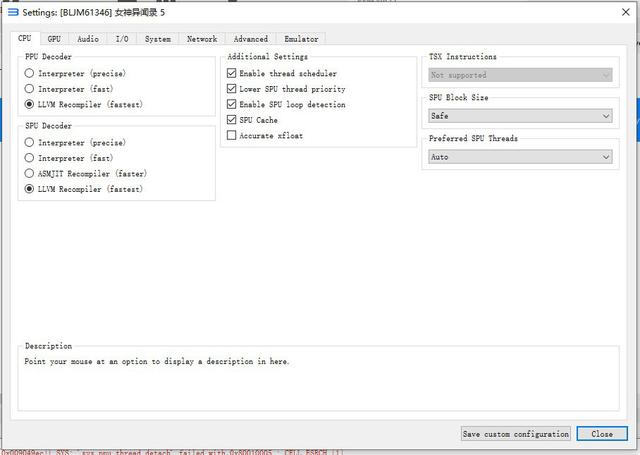Toggle the SPU Cache checkbox
Image resolution: width=640 pixels, height=455 pixels.
pyautogui.click(x=232, y=120)
